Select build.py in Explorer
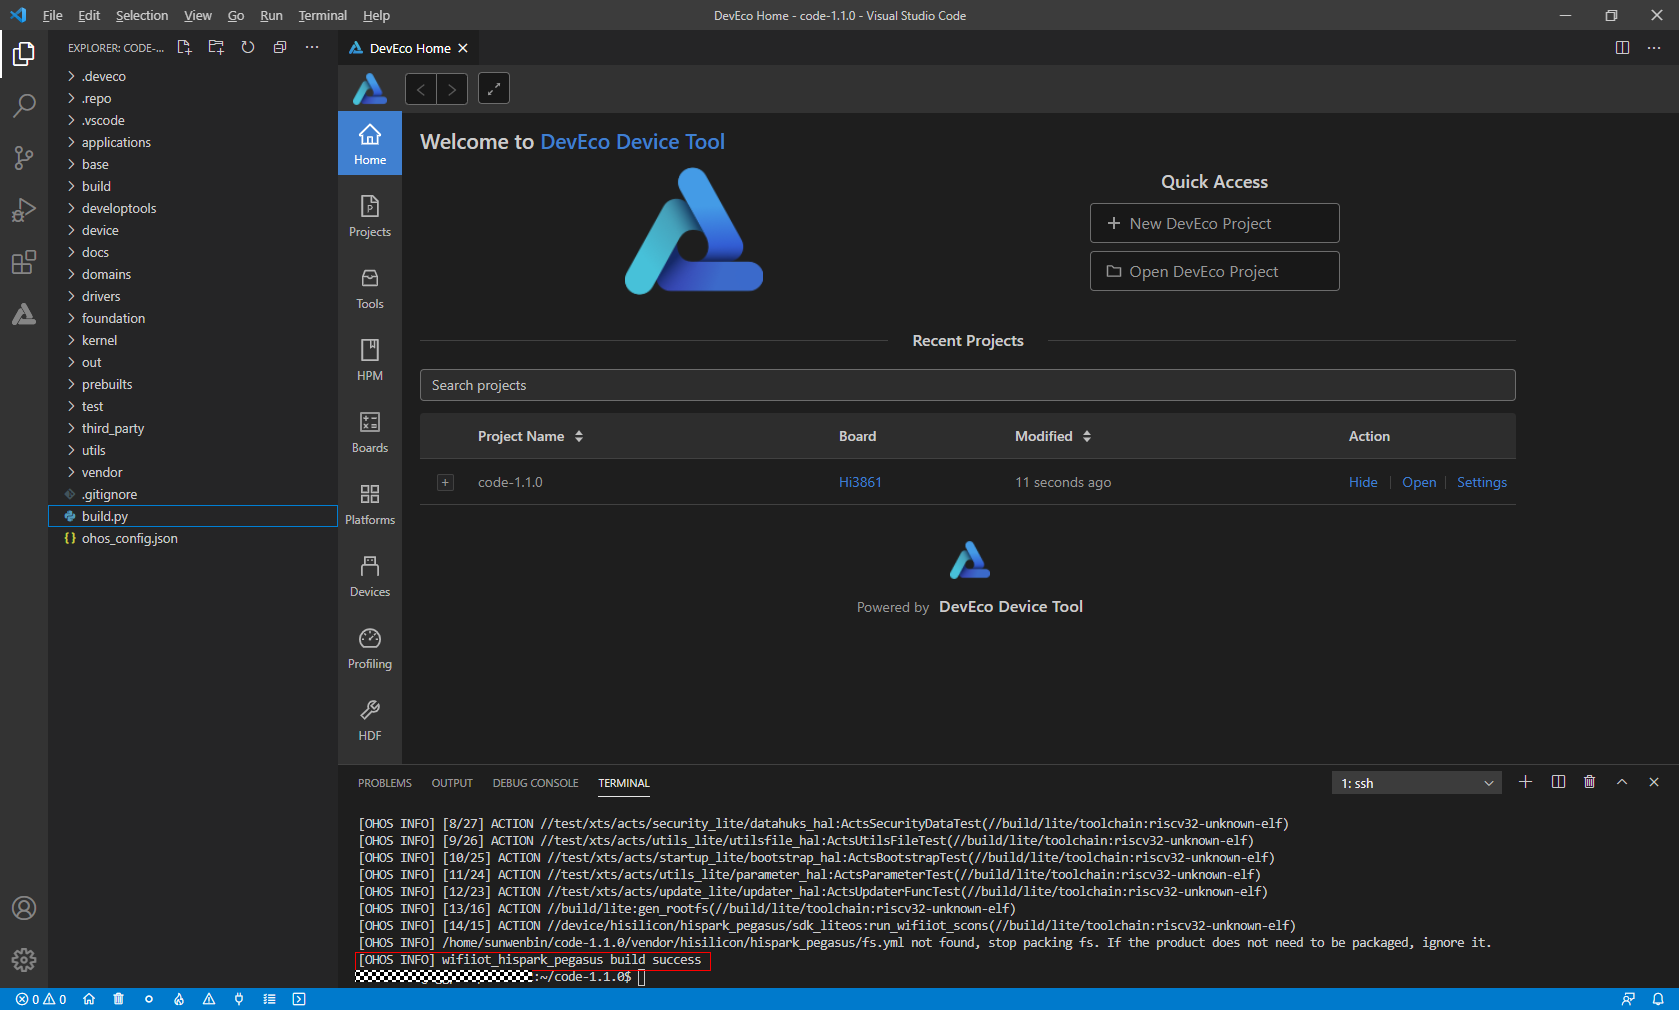The image size is (1679, 1010). coord(193,516)
